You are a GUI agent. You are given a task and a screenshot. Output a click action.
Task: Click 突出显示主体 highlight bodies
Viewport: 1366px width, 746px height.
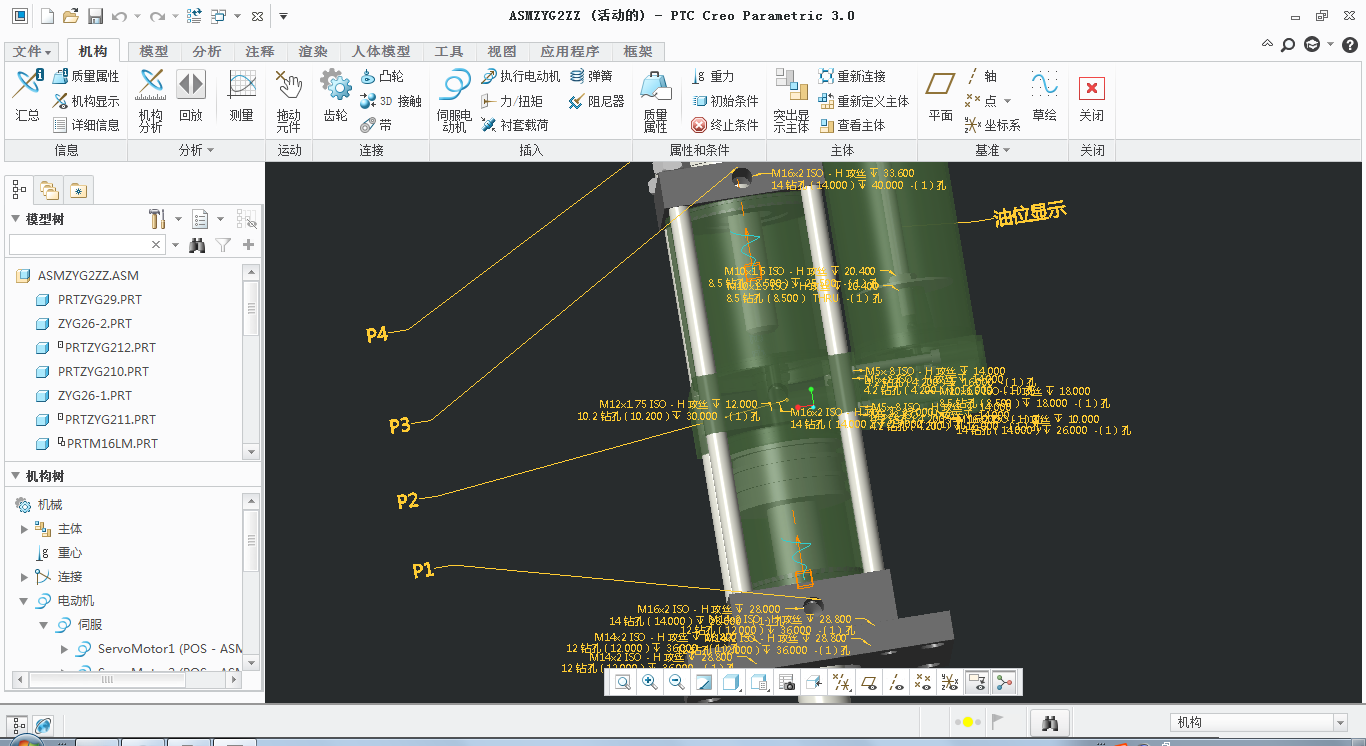point(791,100)
